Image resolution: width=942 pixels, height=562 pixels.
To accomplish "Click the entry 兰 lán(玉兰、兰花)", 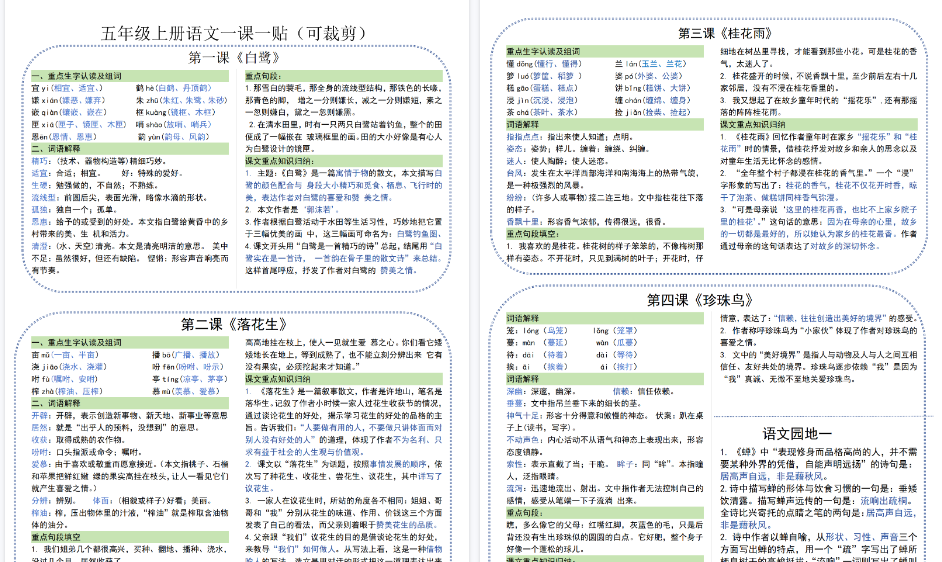I will coord(650,64).
